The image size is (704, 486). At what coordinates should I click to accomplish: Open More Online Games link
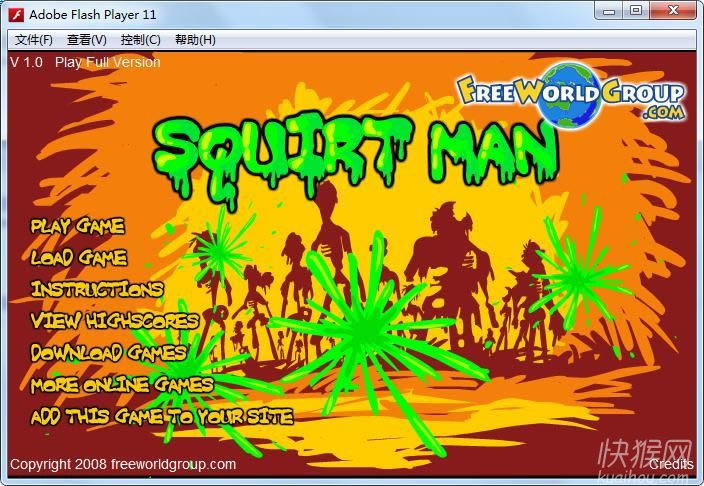(122, 384)
